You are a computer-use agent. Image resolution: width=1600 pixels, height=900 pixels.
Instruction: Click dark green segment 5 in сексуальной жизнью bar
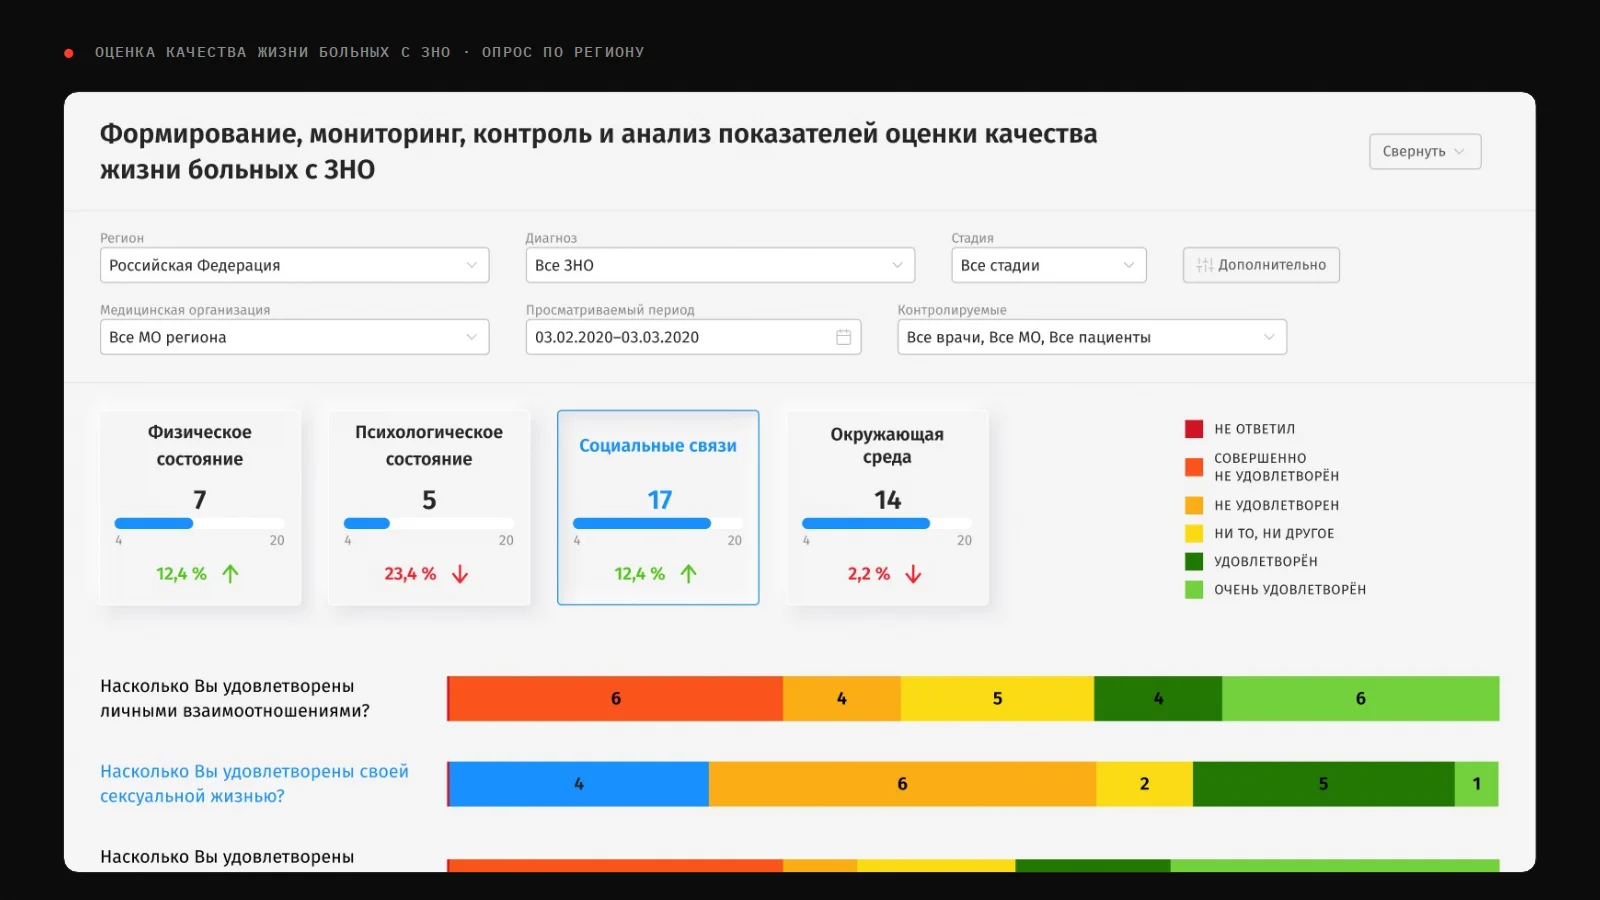(x=1323, y=784)
